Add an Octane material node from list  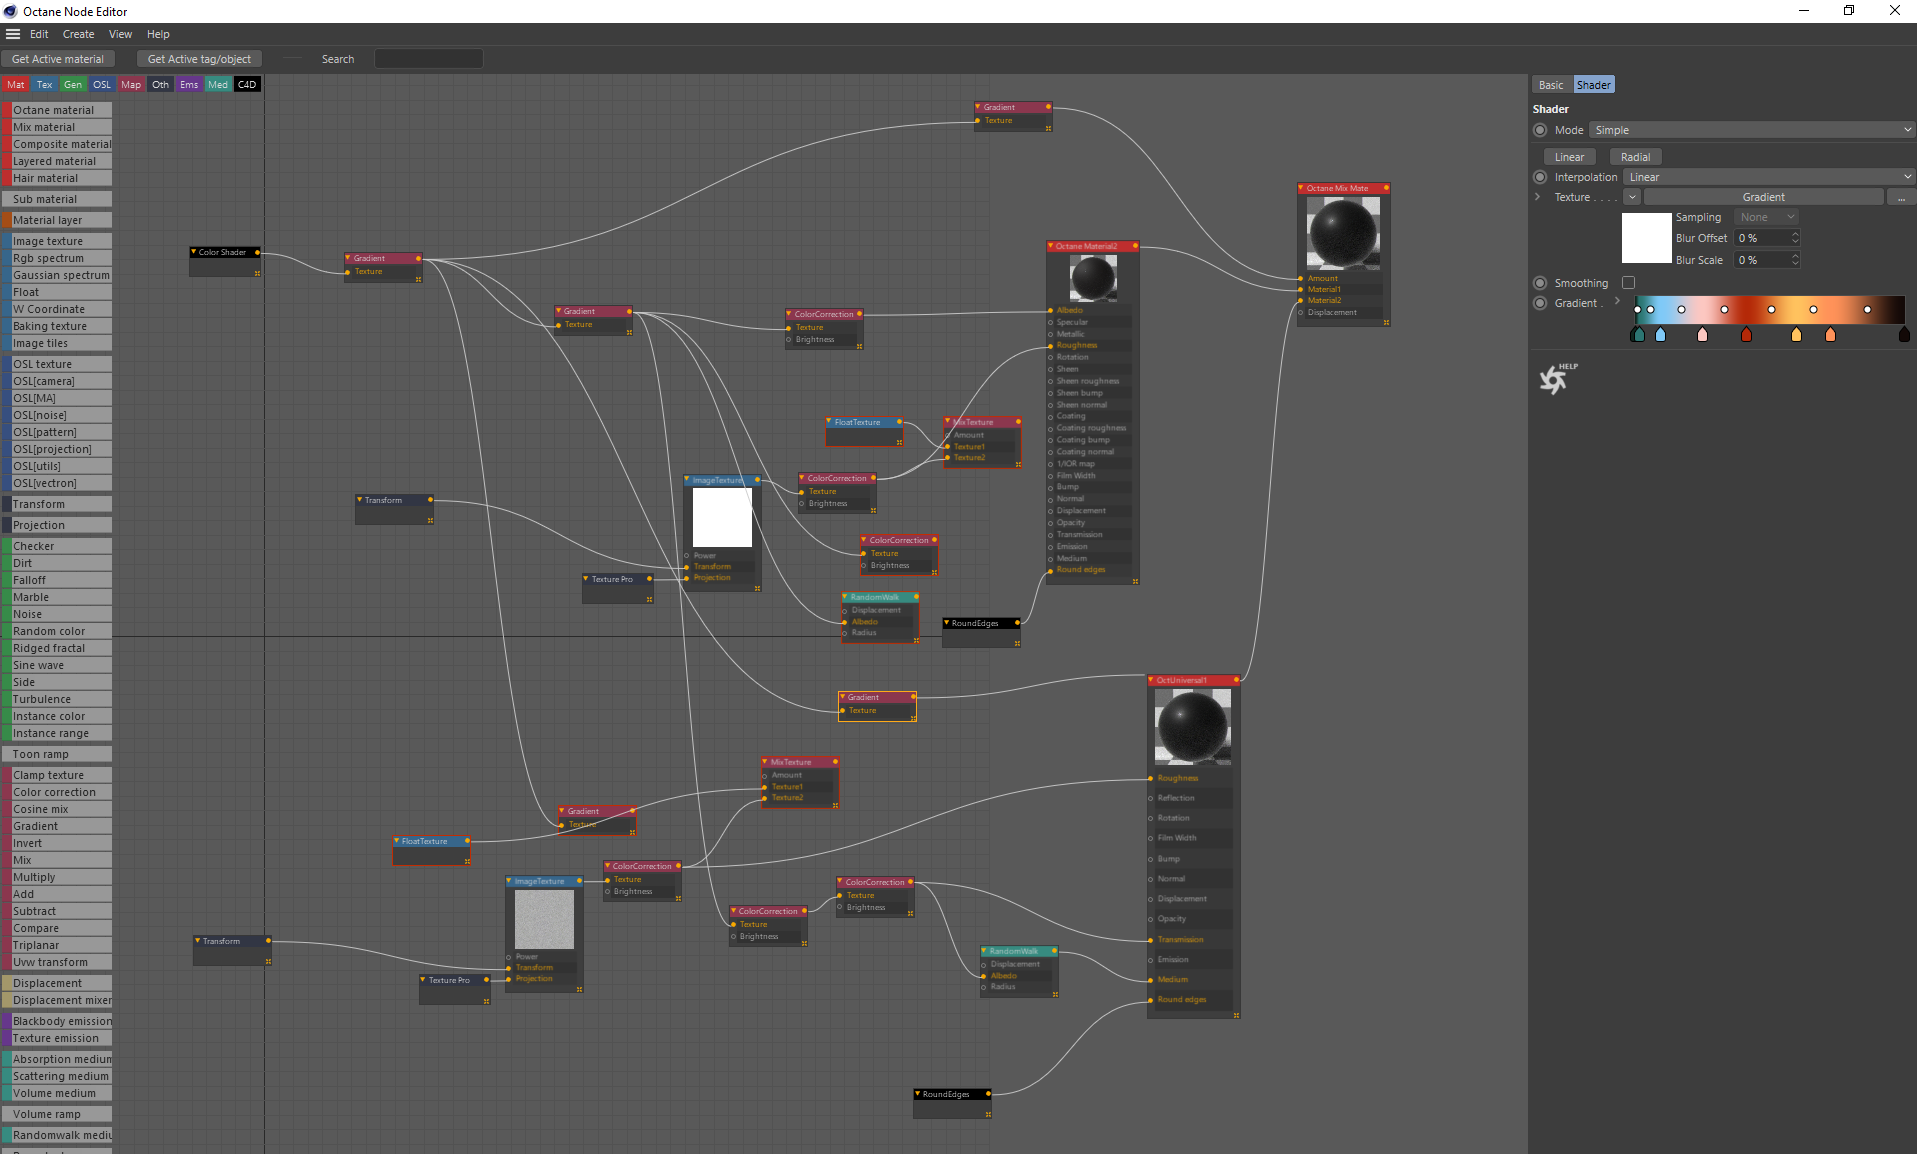click(x=57, y=110)
